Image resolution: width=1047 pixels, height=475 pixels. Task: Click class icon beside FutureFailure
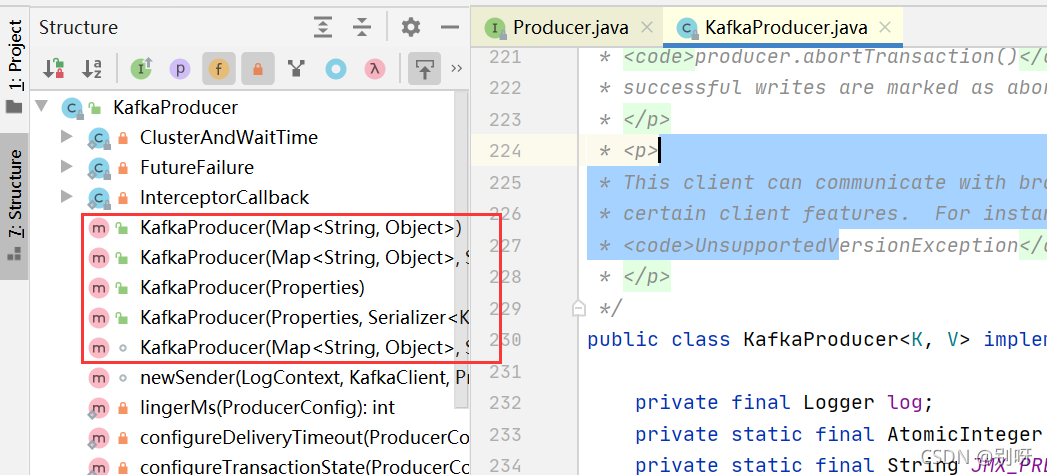pyautogui.click(x=99, y=167)
